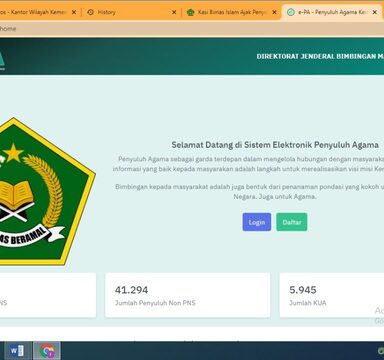Select the e-PA Penyuluh Agama tab
384x360 pixels.
click(x=332, y=12)
